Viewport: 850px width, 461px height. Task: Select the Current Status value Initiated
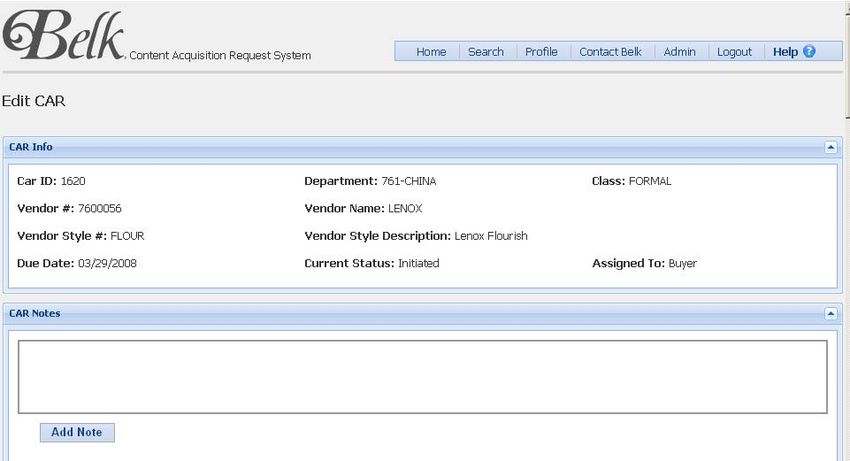[x=418, y=263]
